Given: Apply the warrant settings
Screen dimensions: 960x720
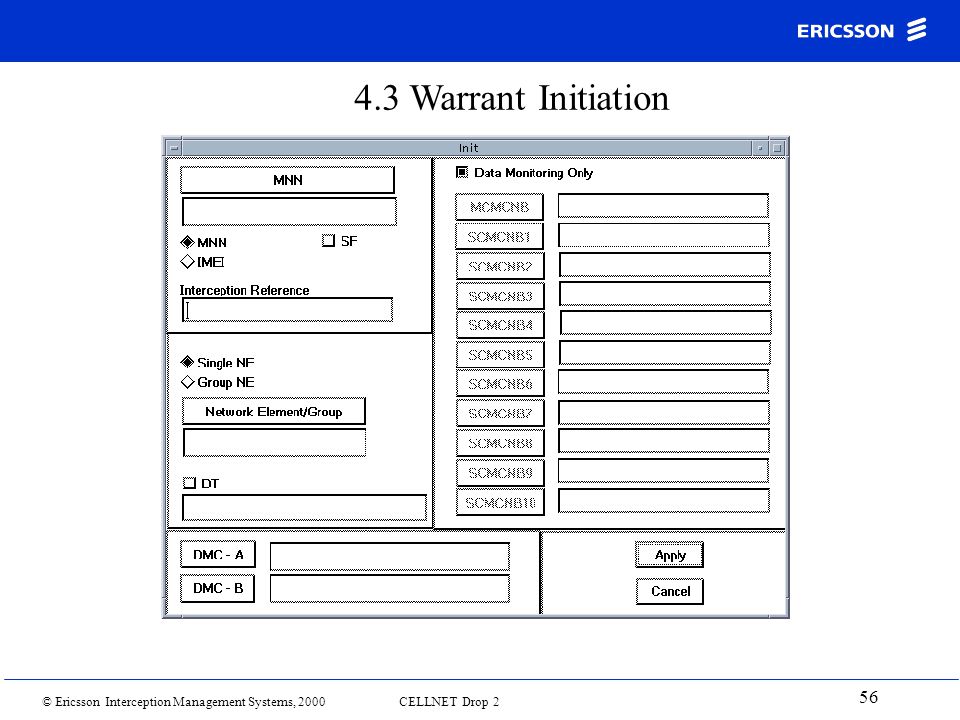Looking at the screenshot, I should click(669, 555).
